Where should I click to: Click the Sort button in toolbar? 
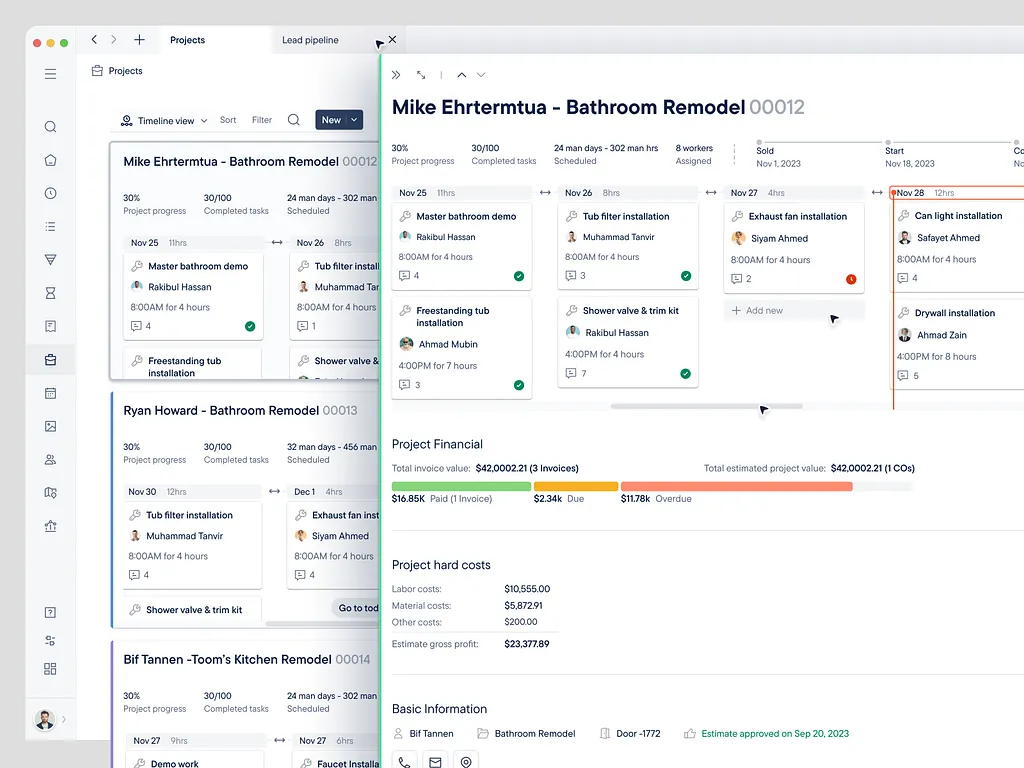click(228, 120)
